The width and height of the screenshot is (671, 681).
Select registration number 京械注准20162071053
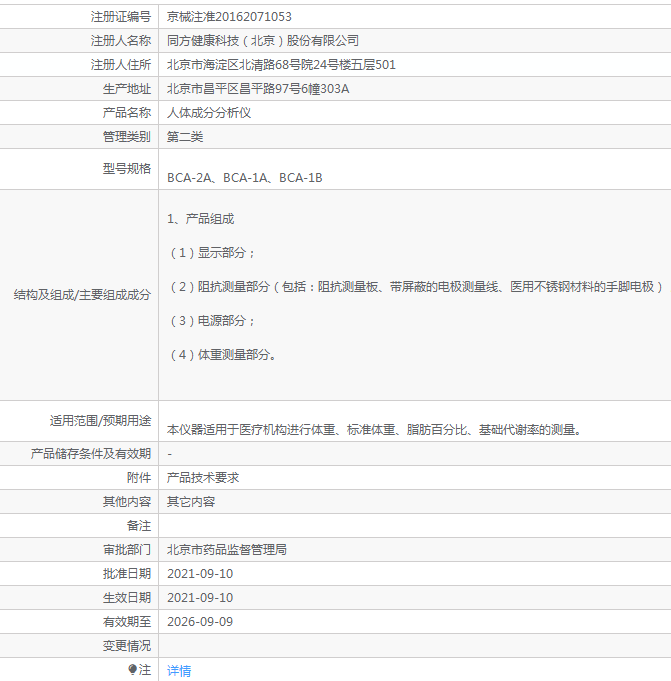pos(229,17)
